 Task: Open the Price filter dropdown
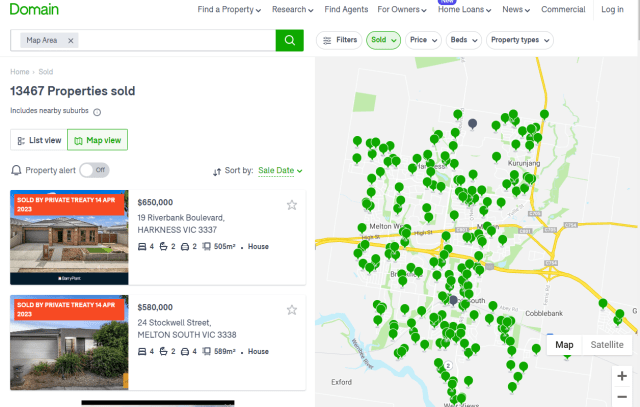click(x=423, y=40)
